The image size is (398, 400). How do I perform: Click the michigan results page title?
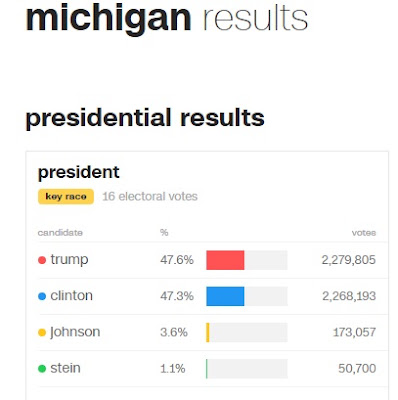(x=167, y=18)
